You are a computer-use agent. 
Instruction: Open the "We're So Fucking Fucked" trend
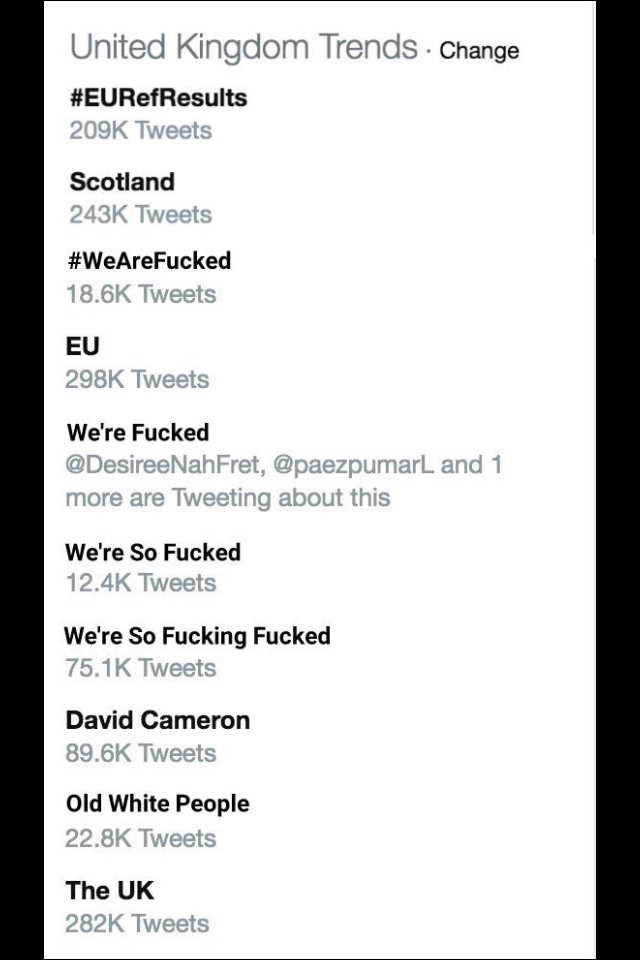[x=197, y=636]
